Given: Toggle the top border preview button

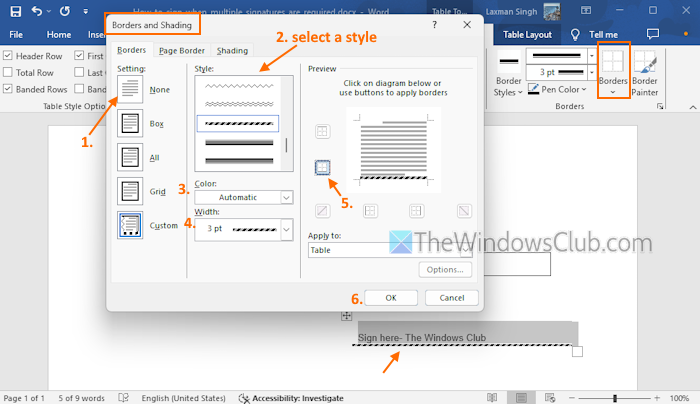Looking at the screenshot, I should 322,131.
